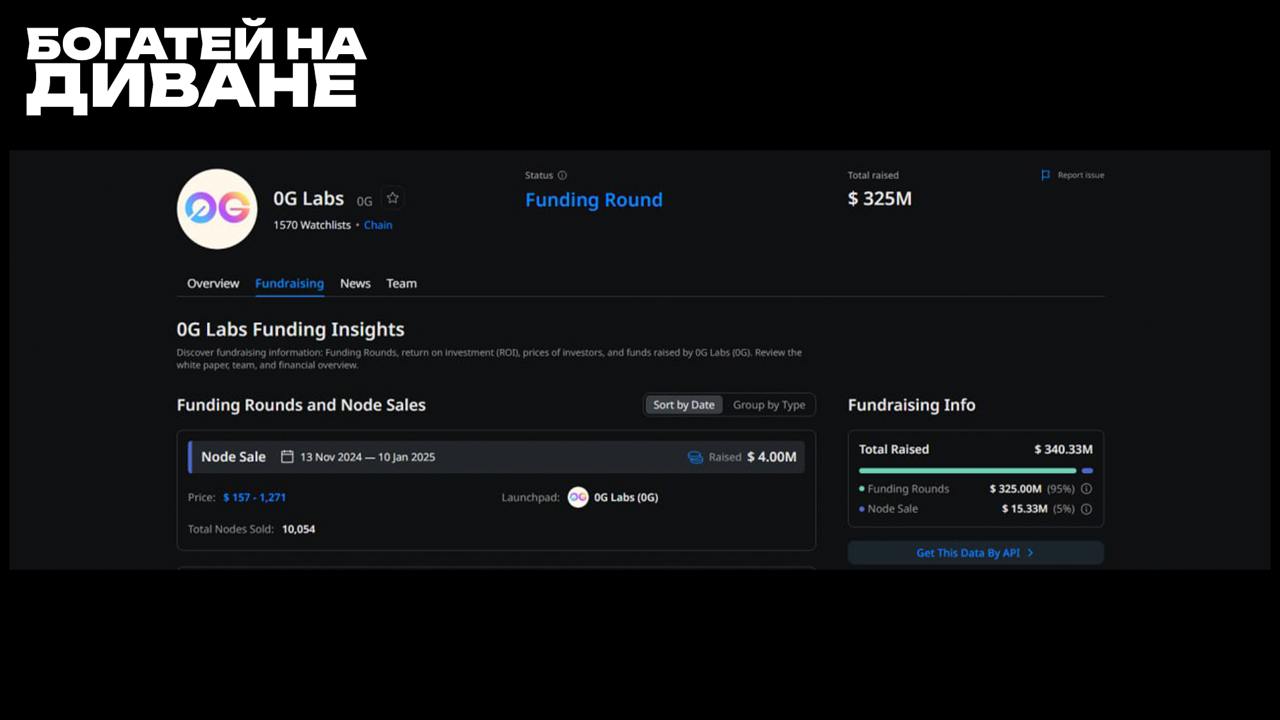Select Sort by Date option
The image size is (1280, 720).
tap(684, 405)
